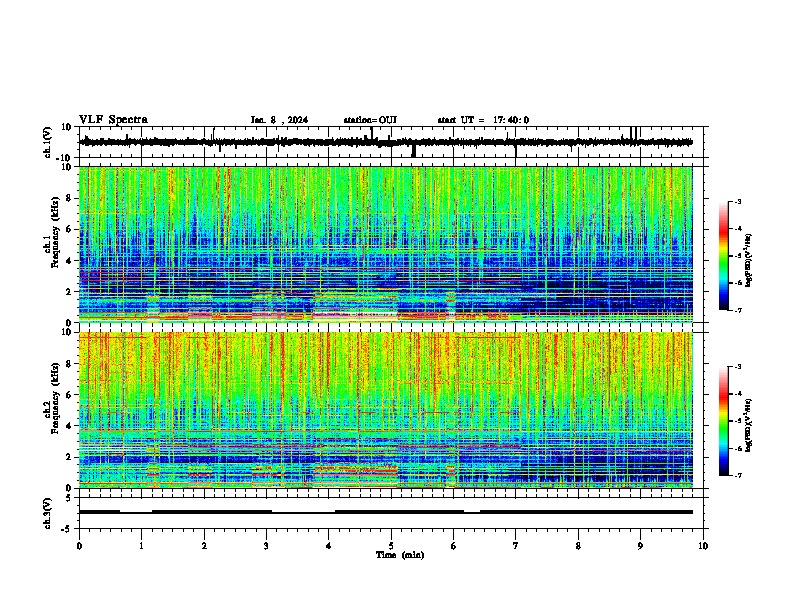This screenshot has width=792, height=612.
Task: Click the ch.1 spectrogram color scale bar
Action: tap(724, 256)
